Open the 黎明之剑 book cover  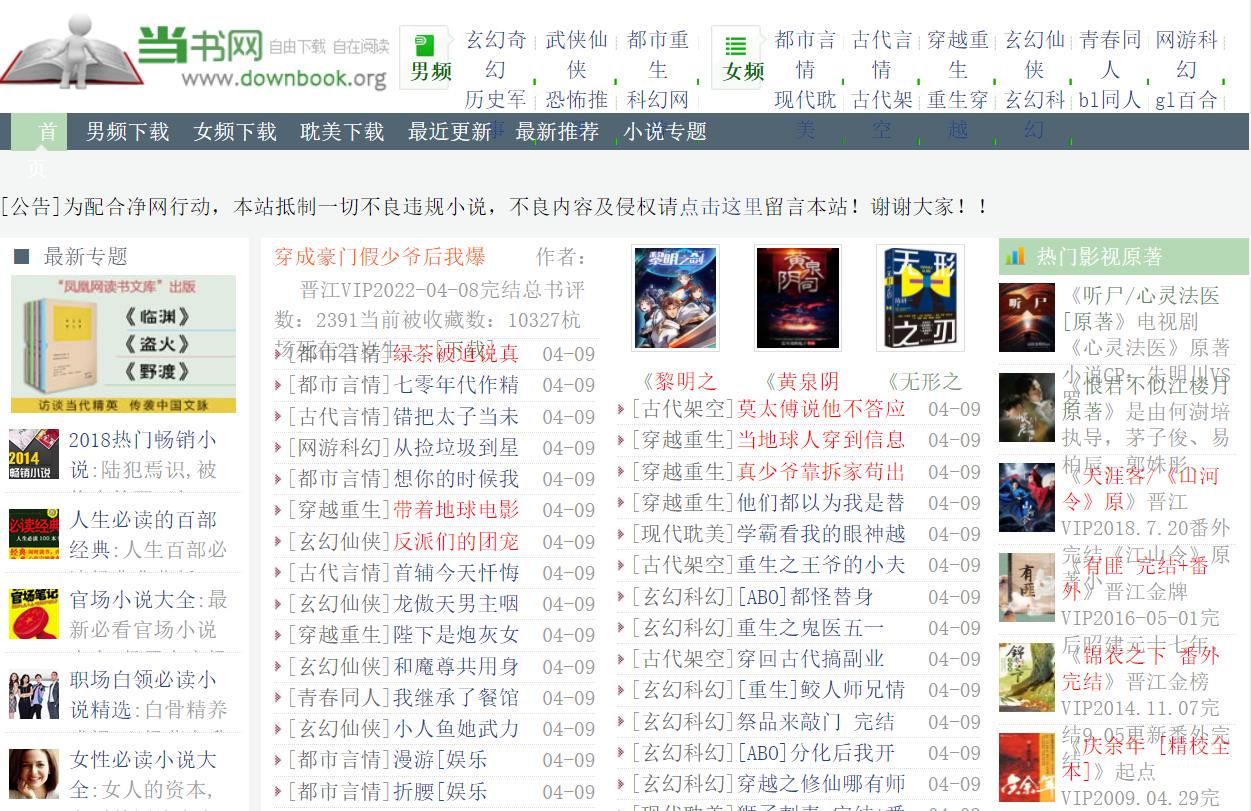pyautogui.click(x=675, y=298)
